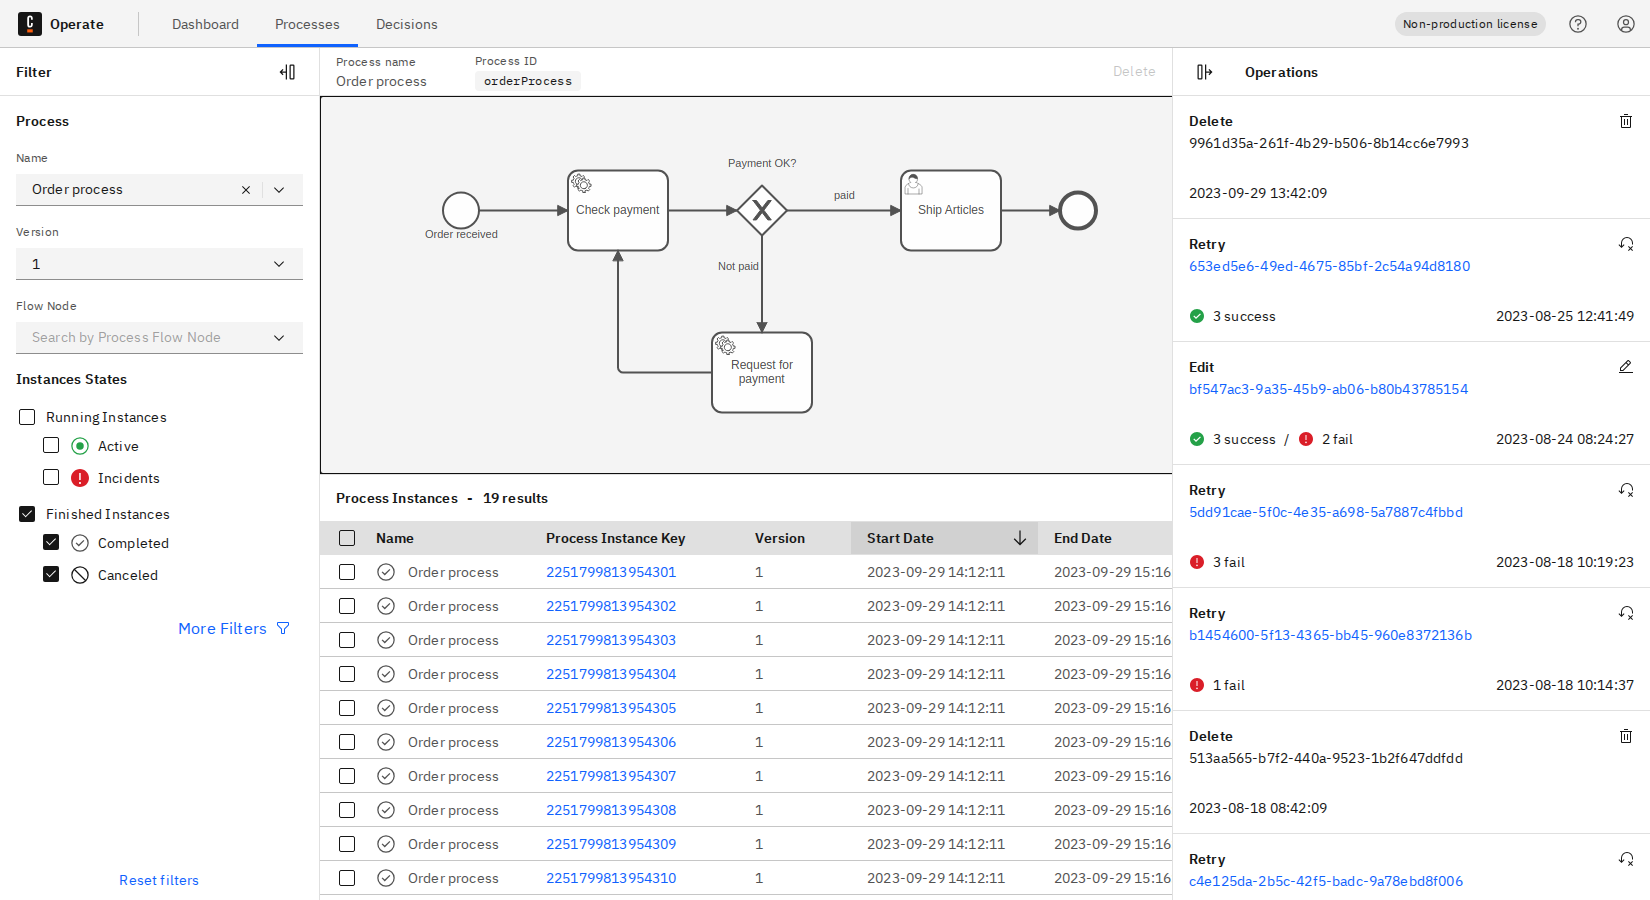Tick the Incidents filter checkbox
Screen dimensions: 1650x900
[51, 478]
